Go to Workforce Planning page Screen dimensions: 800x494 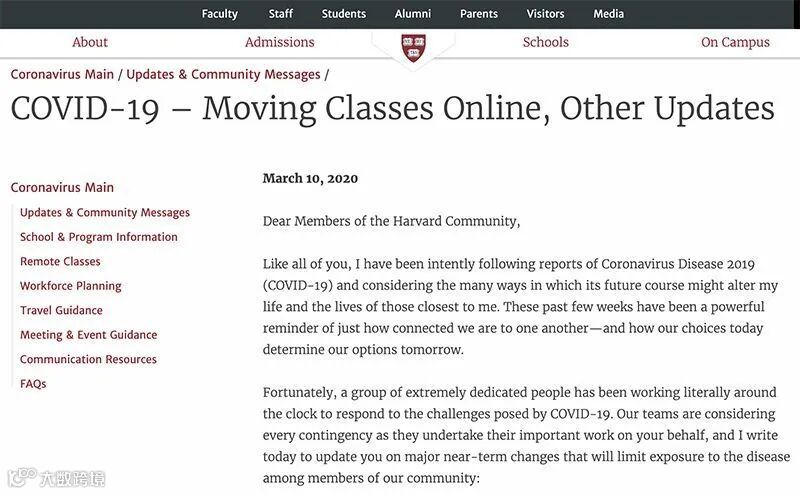(71, 286)
